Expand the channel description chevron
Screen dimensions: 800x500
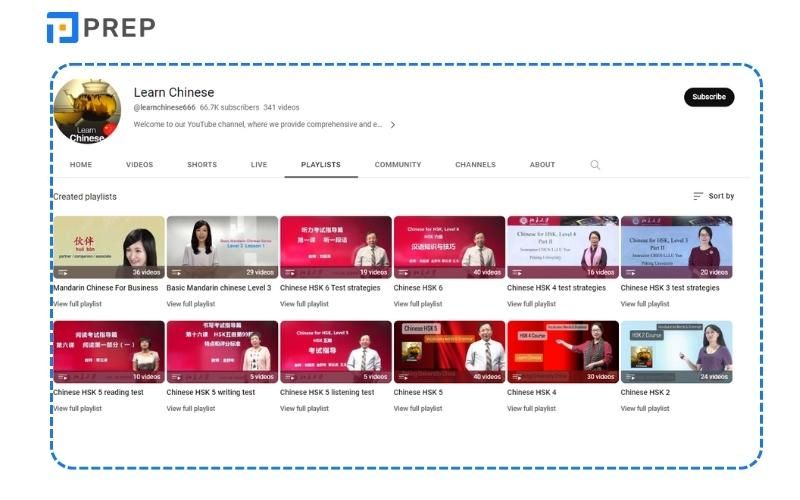click(392, 124)
